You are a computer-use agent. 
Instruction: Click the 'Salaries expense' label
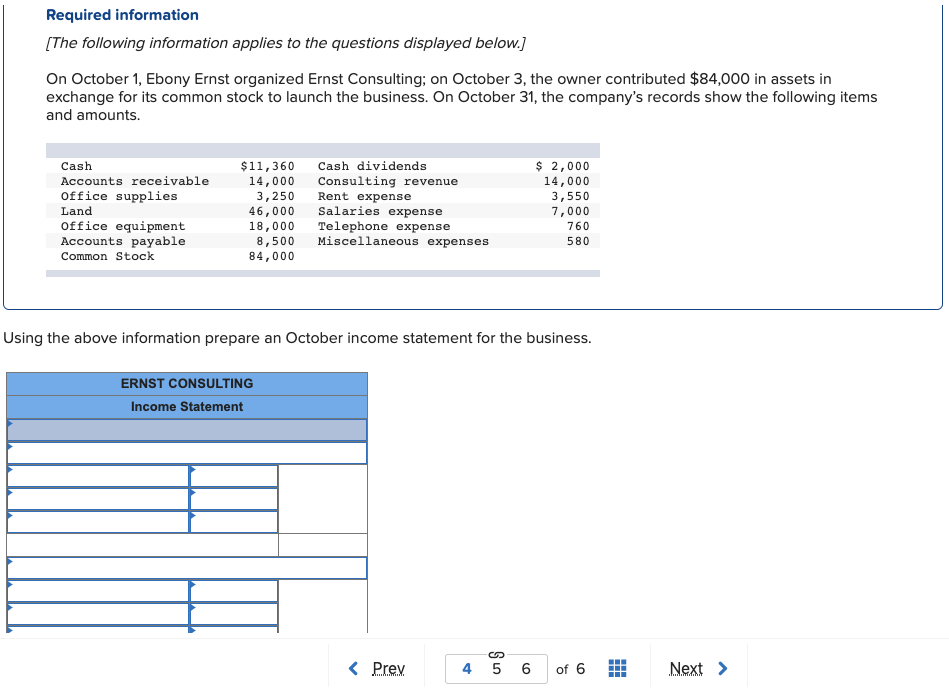click(380, 211)
